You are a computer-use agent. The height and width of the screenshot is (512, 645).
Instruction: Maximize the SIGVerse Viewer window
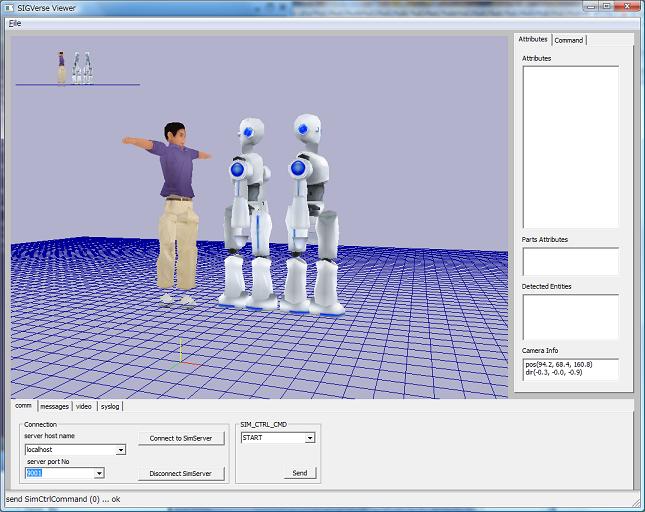click(606, 6)
